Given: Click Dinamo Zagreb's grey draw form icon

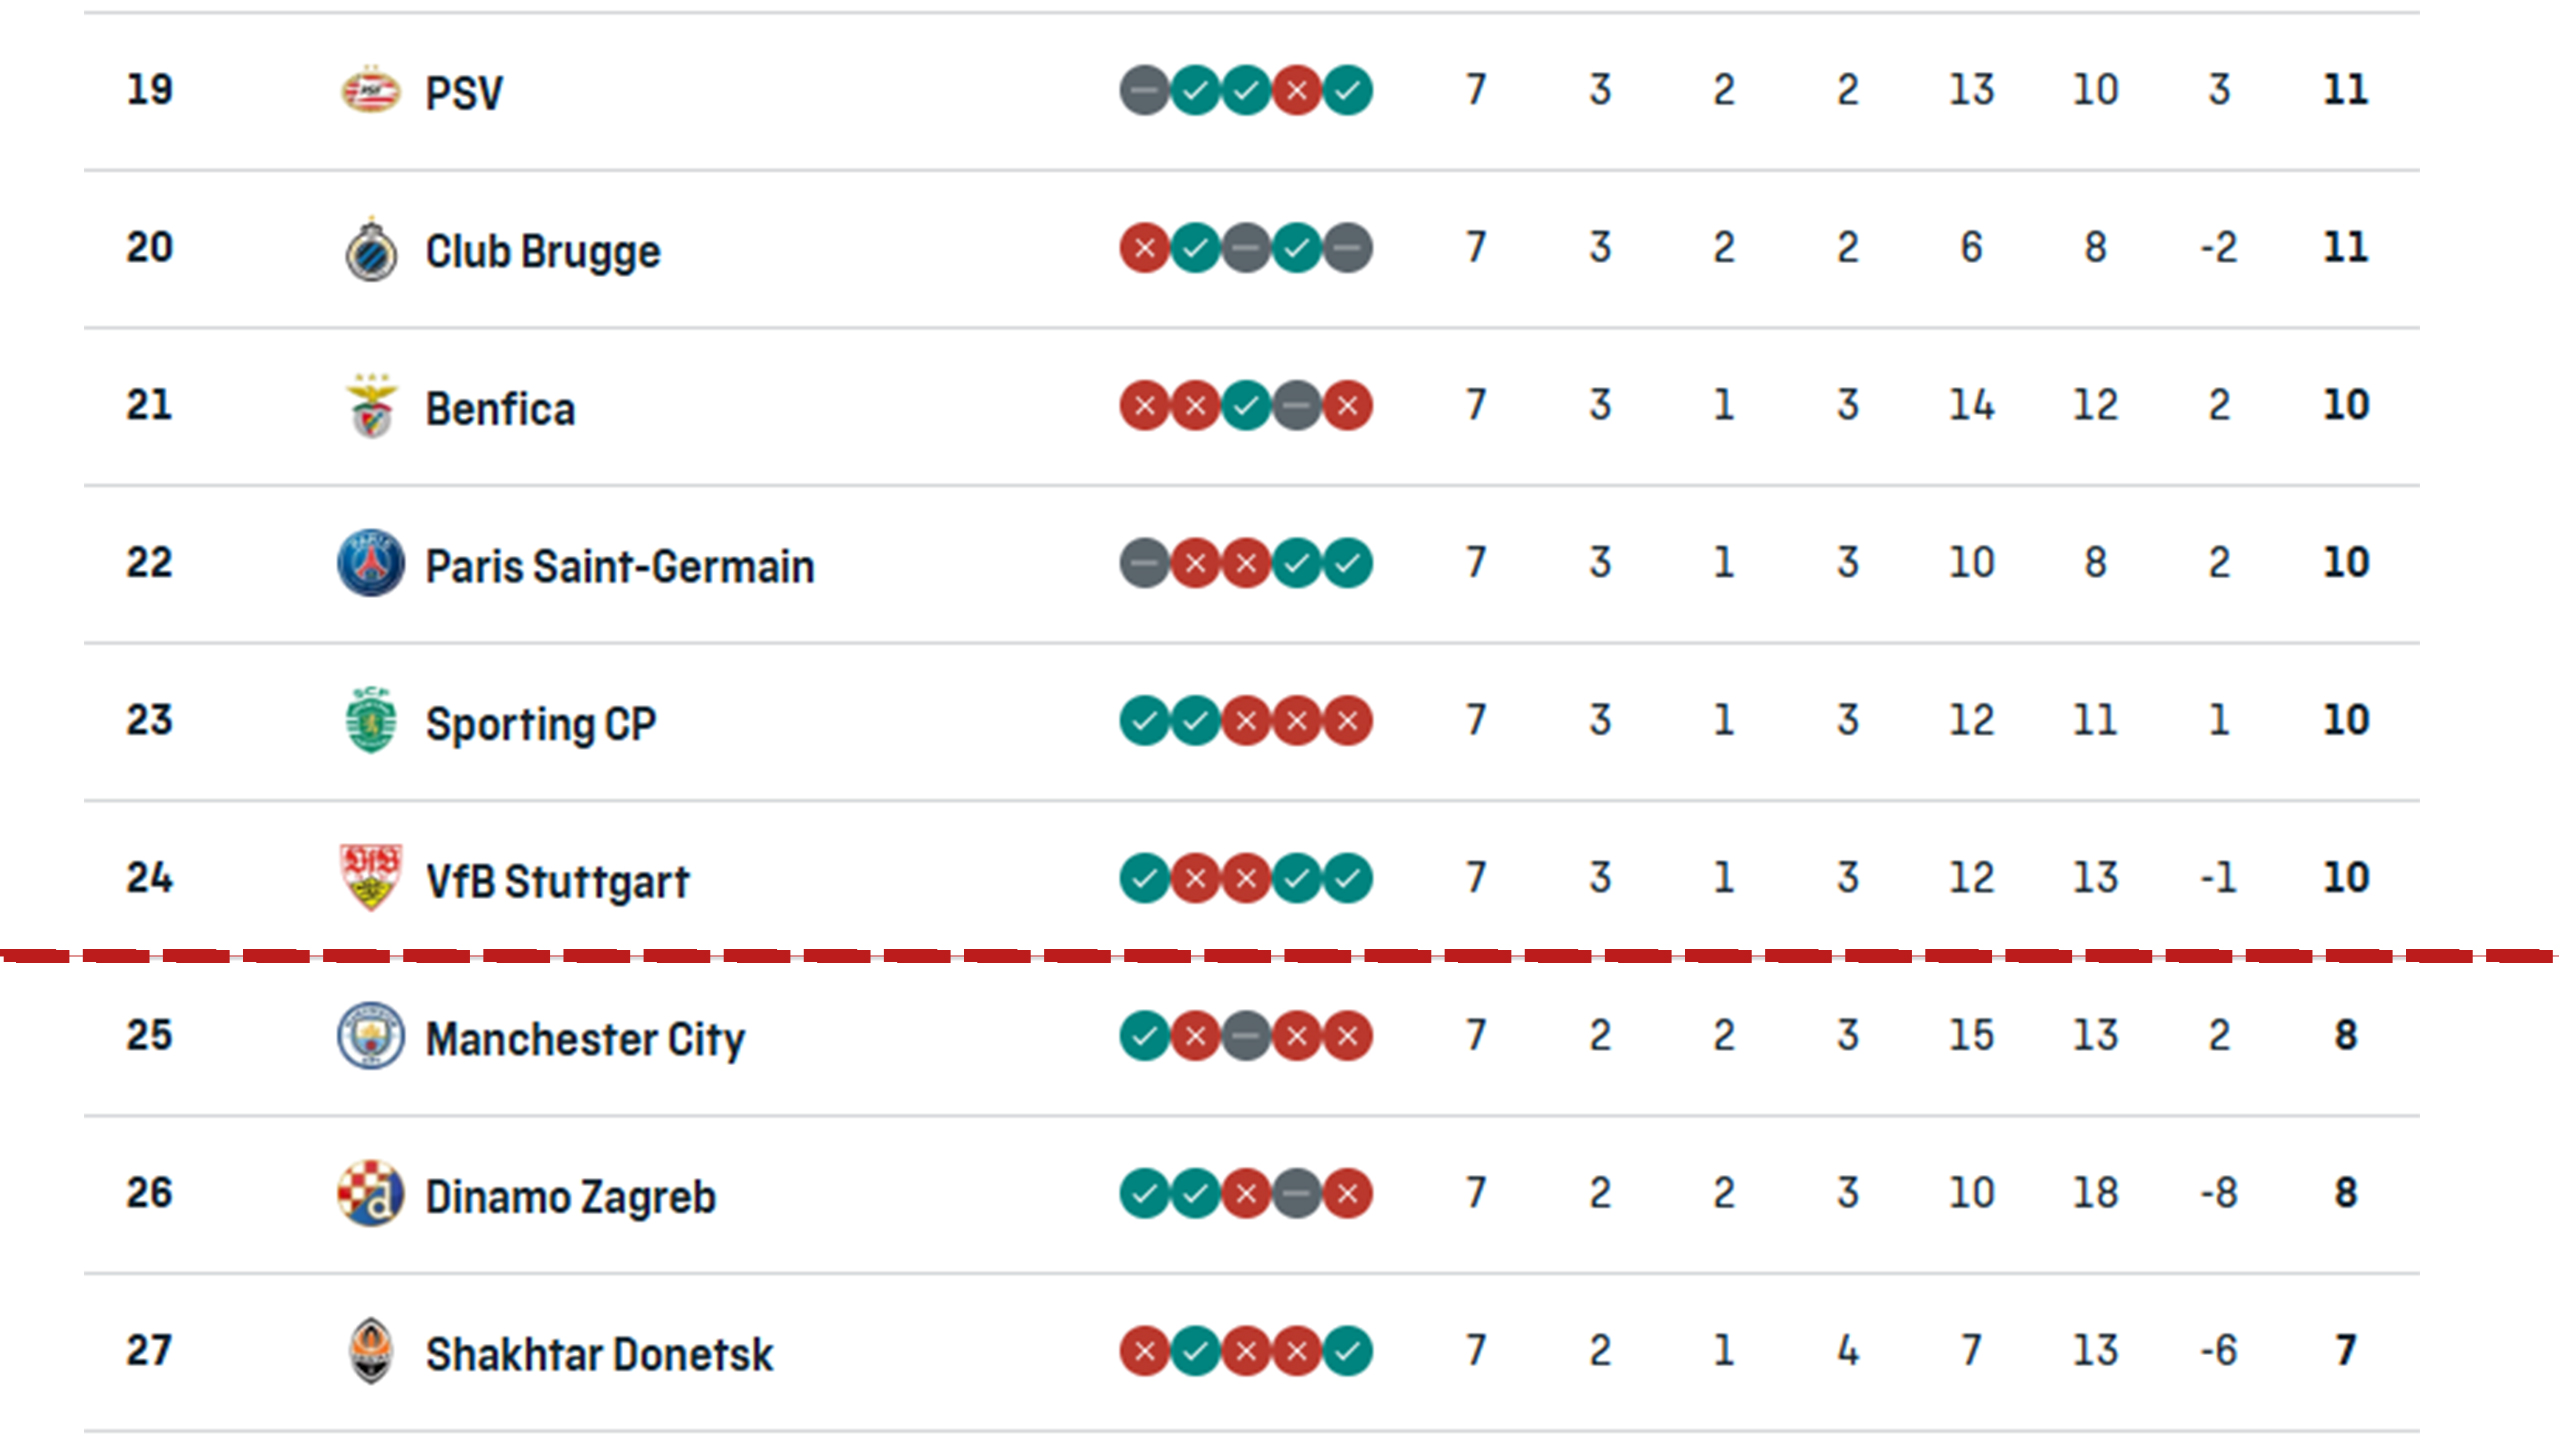Looking at the screenshot, I should point(1296,1193).
